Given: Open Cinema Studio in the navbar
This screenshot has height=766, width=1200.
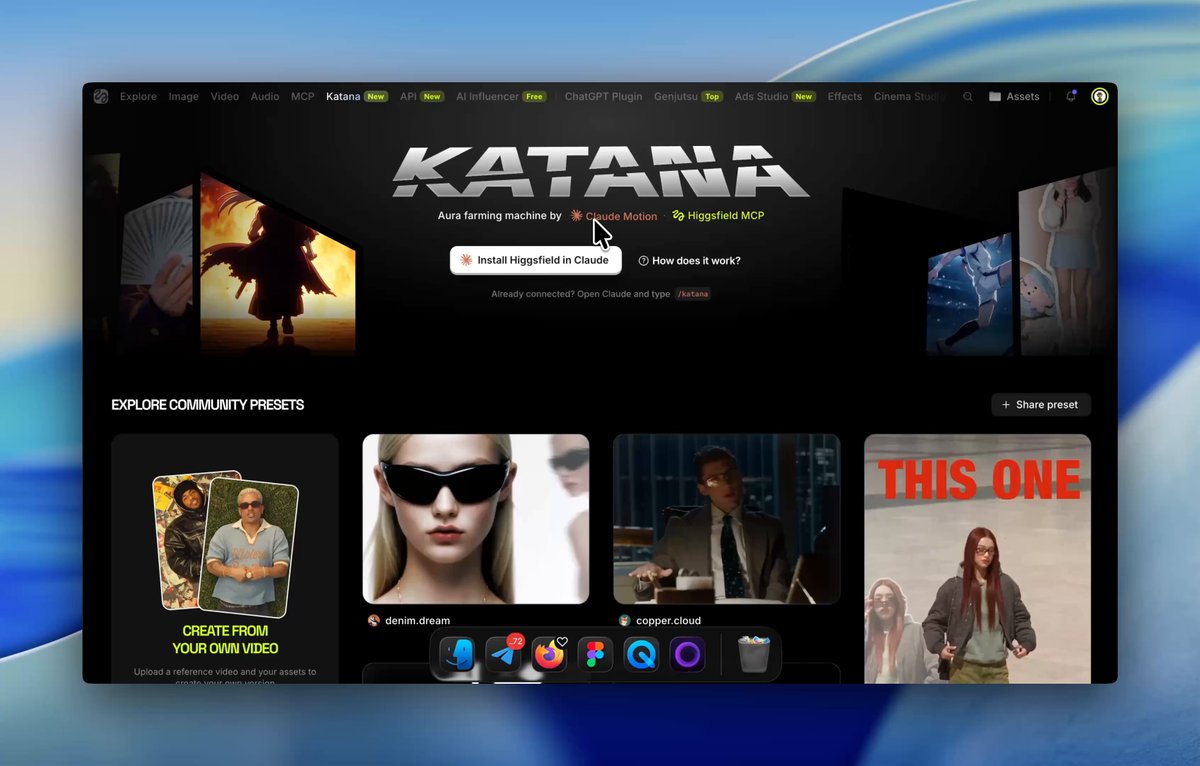Looking at the screenshot, I should (x=909, y=97).
